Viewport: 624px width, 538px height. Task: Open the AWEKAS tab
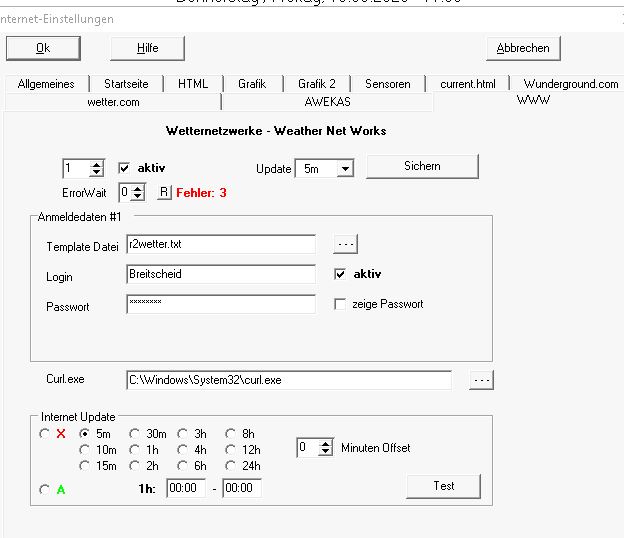coord(327,101)
